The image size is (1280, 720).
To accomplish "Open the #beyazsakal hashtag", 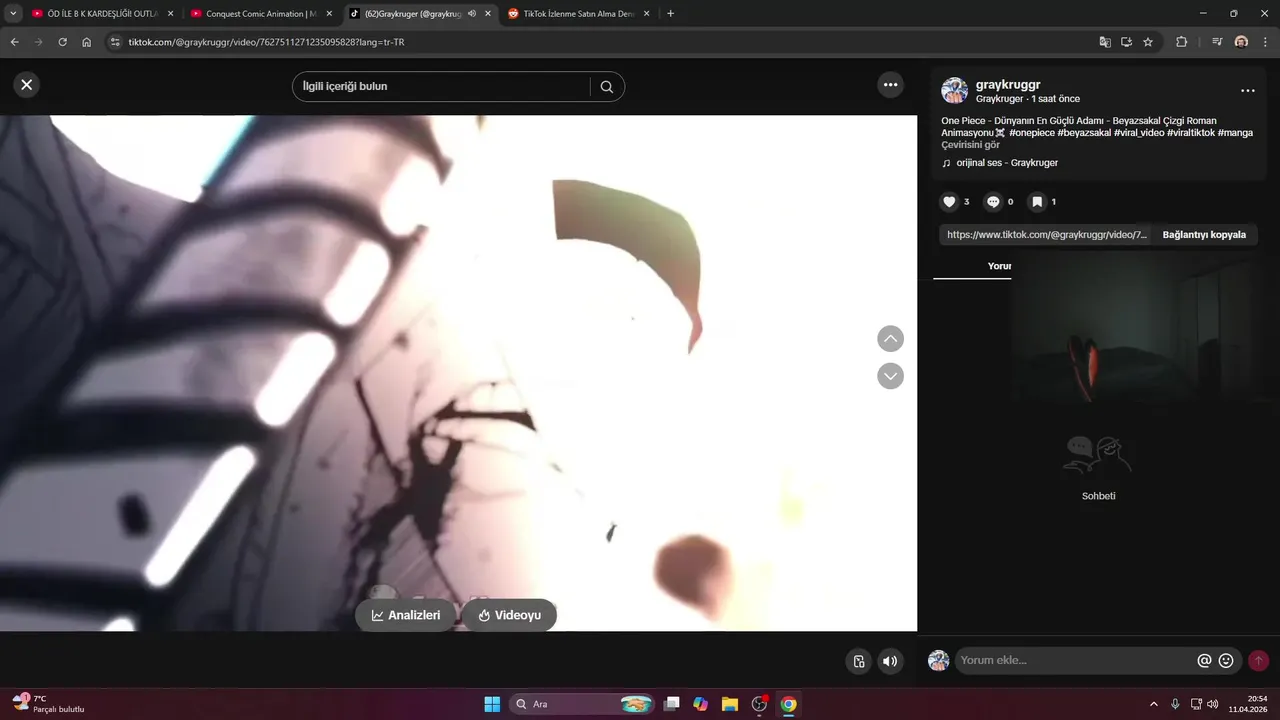I will tap(1084, 133).
